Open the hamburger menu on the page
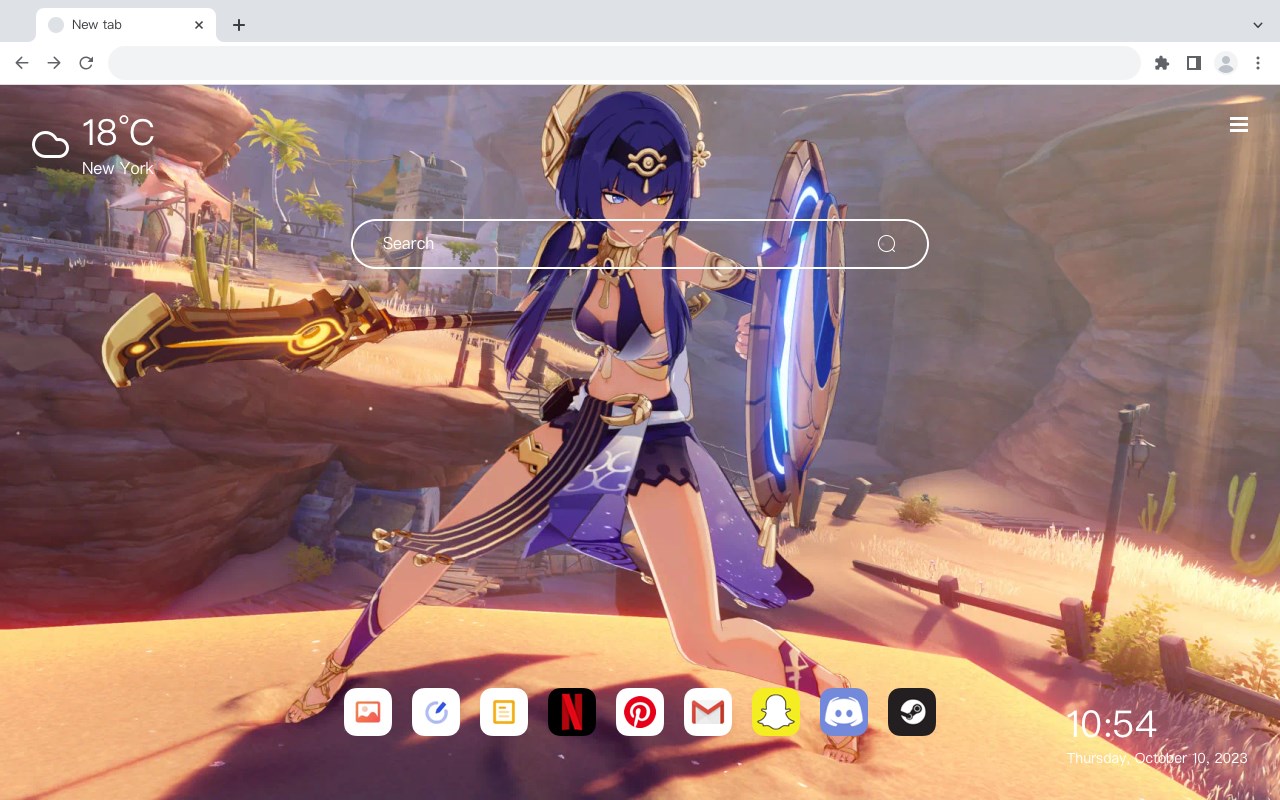Image resolution: width=1280 pixels, height=800 pixels. 1239,125
